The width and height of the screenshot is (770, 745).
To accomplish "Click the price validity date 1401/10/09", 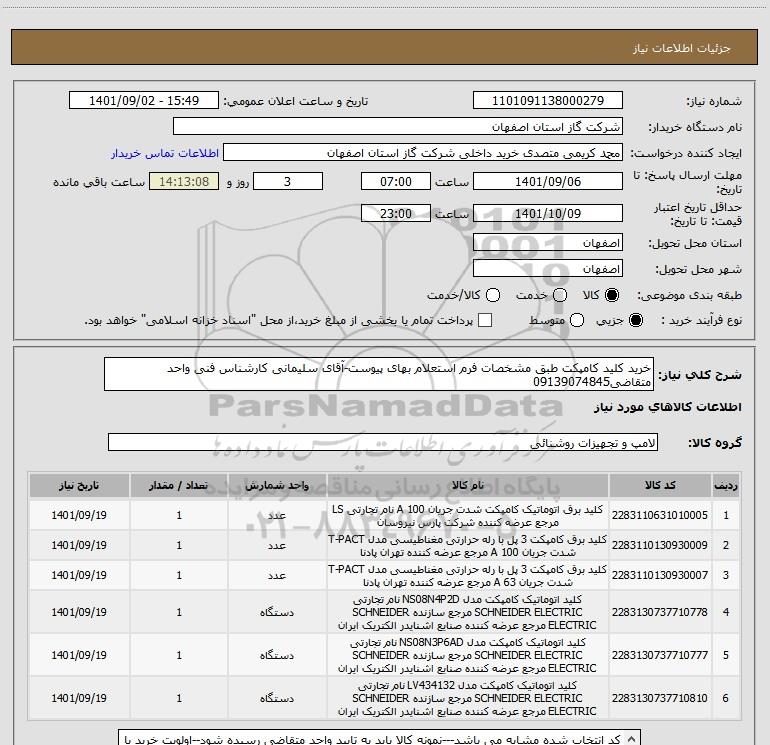I will (x=548, y=214).
